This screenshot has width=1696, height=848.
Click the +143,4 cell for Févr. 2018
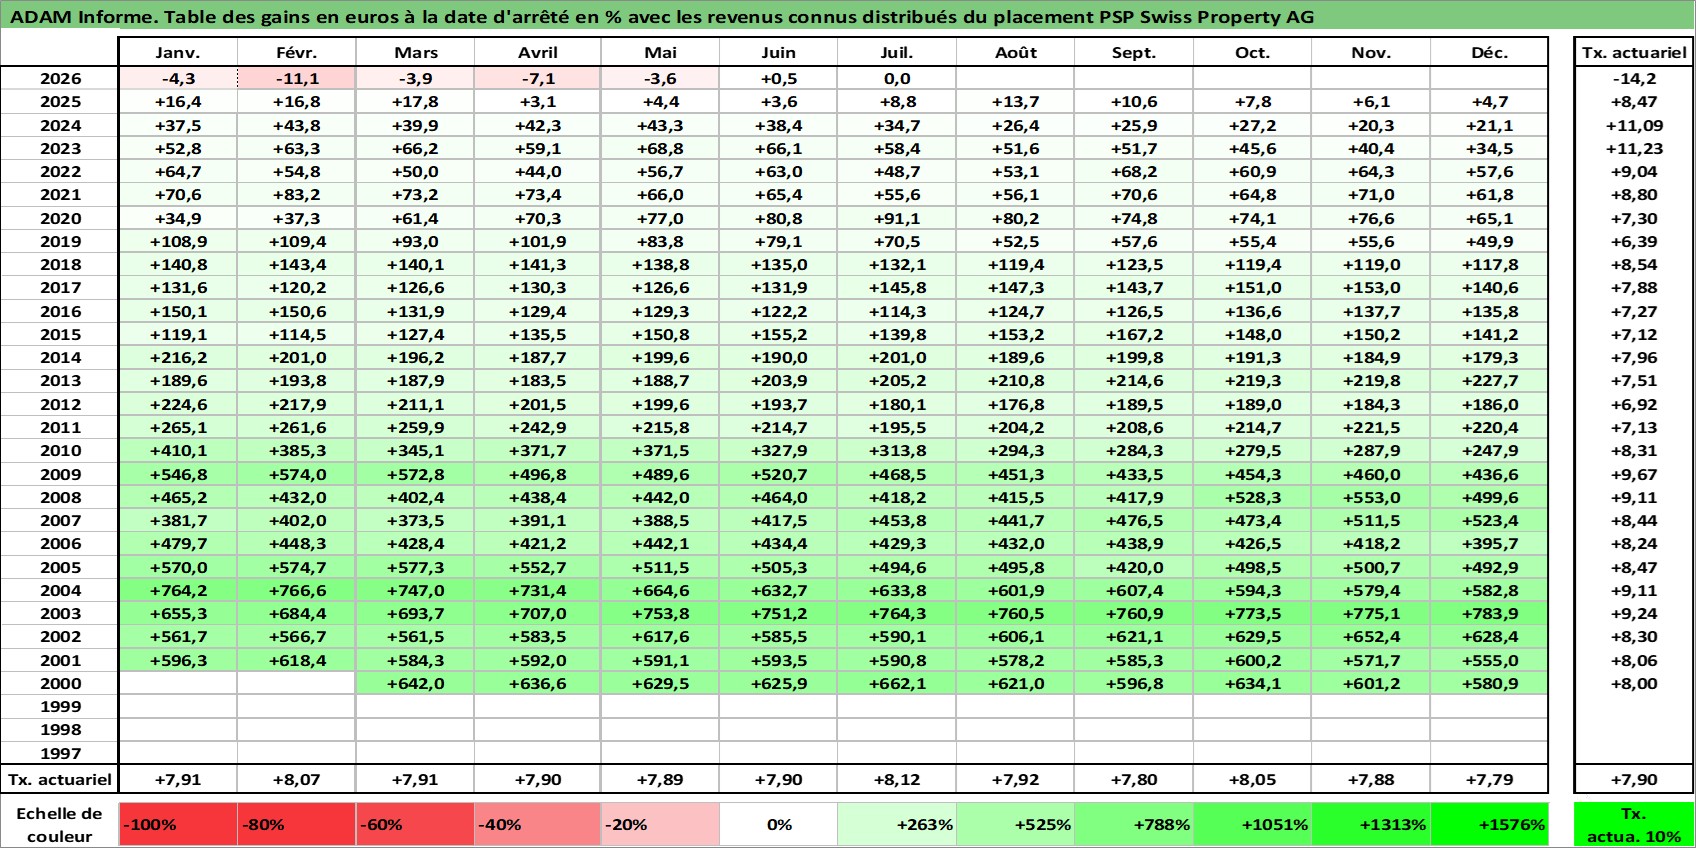click(x=296, y=264)
